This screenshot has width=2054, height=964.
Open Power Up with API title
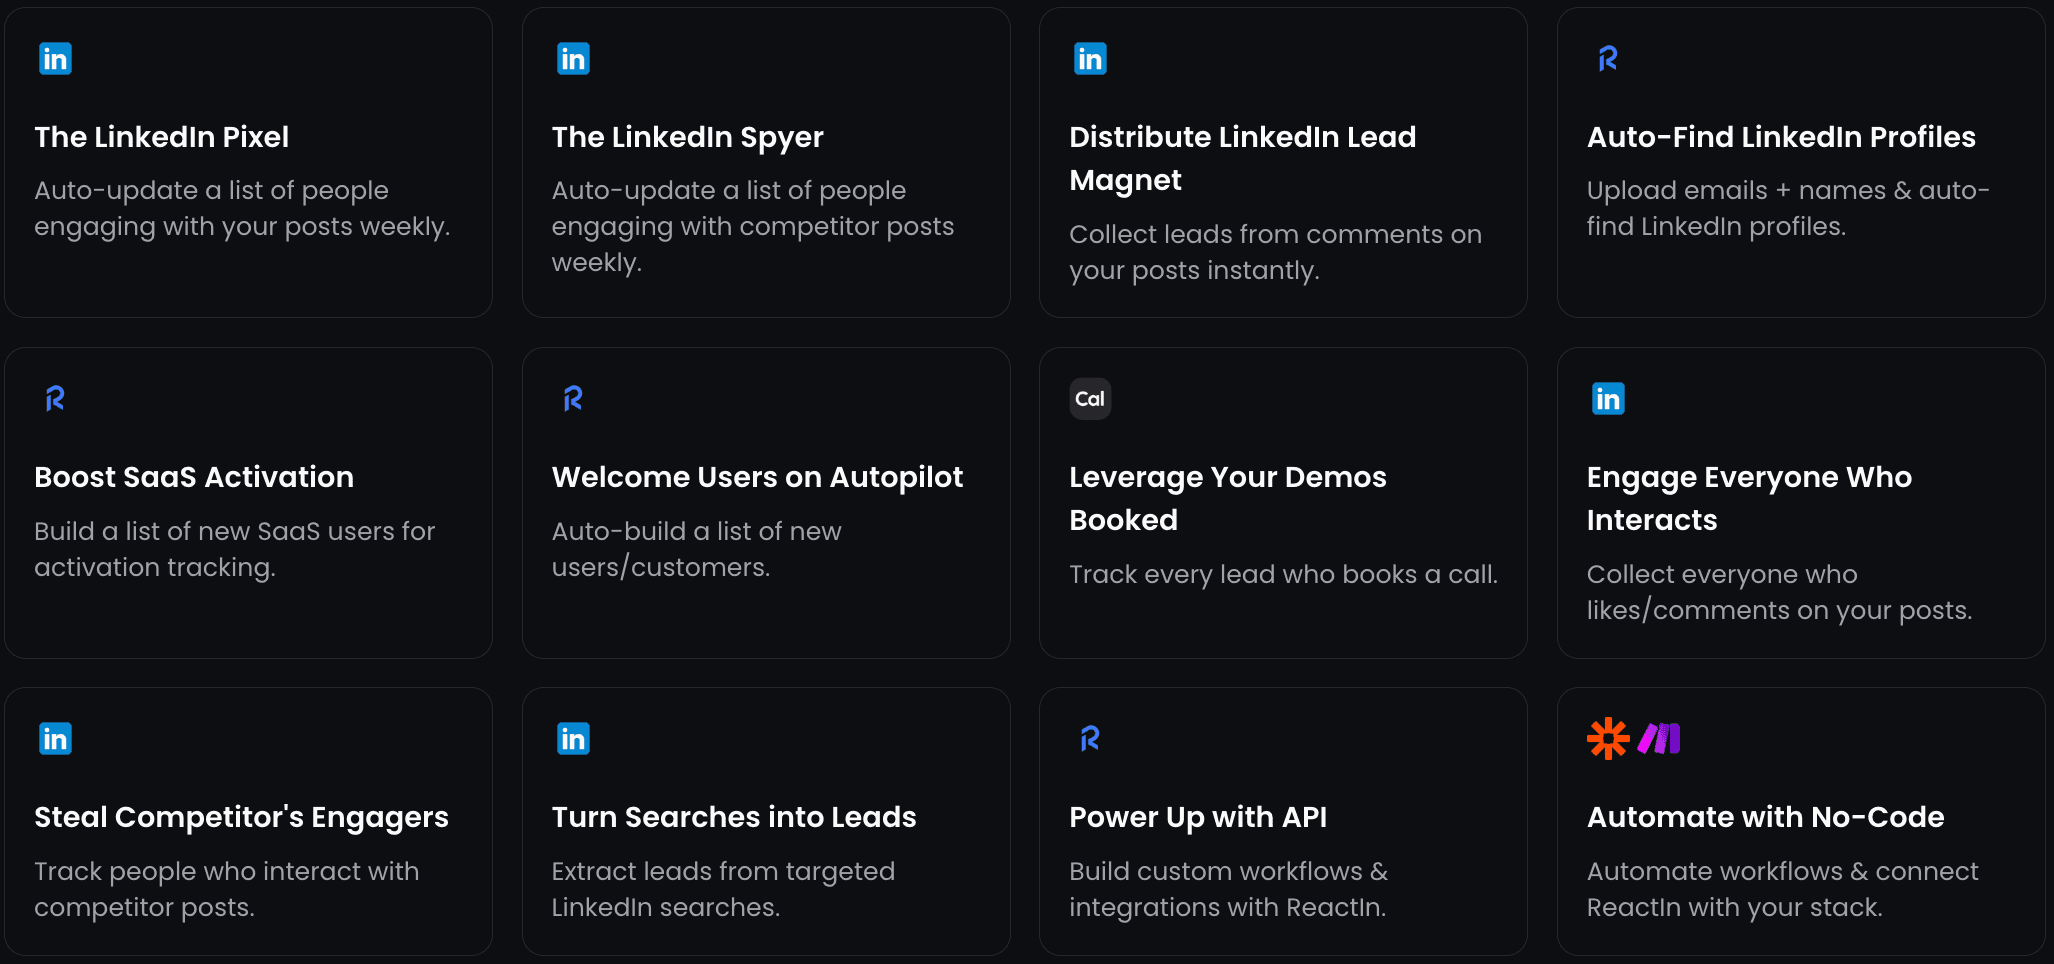click(x=1198, y=818)
